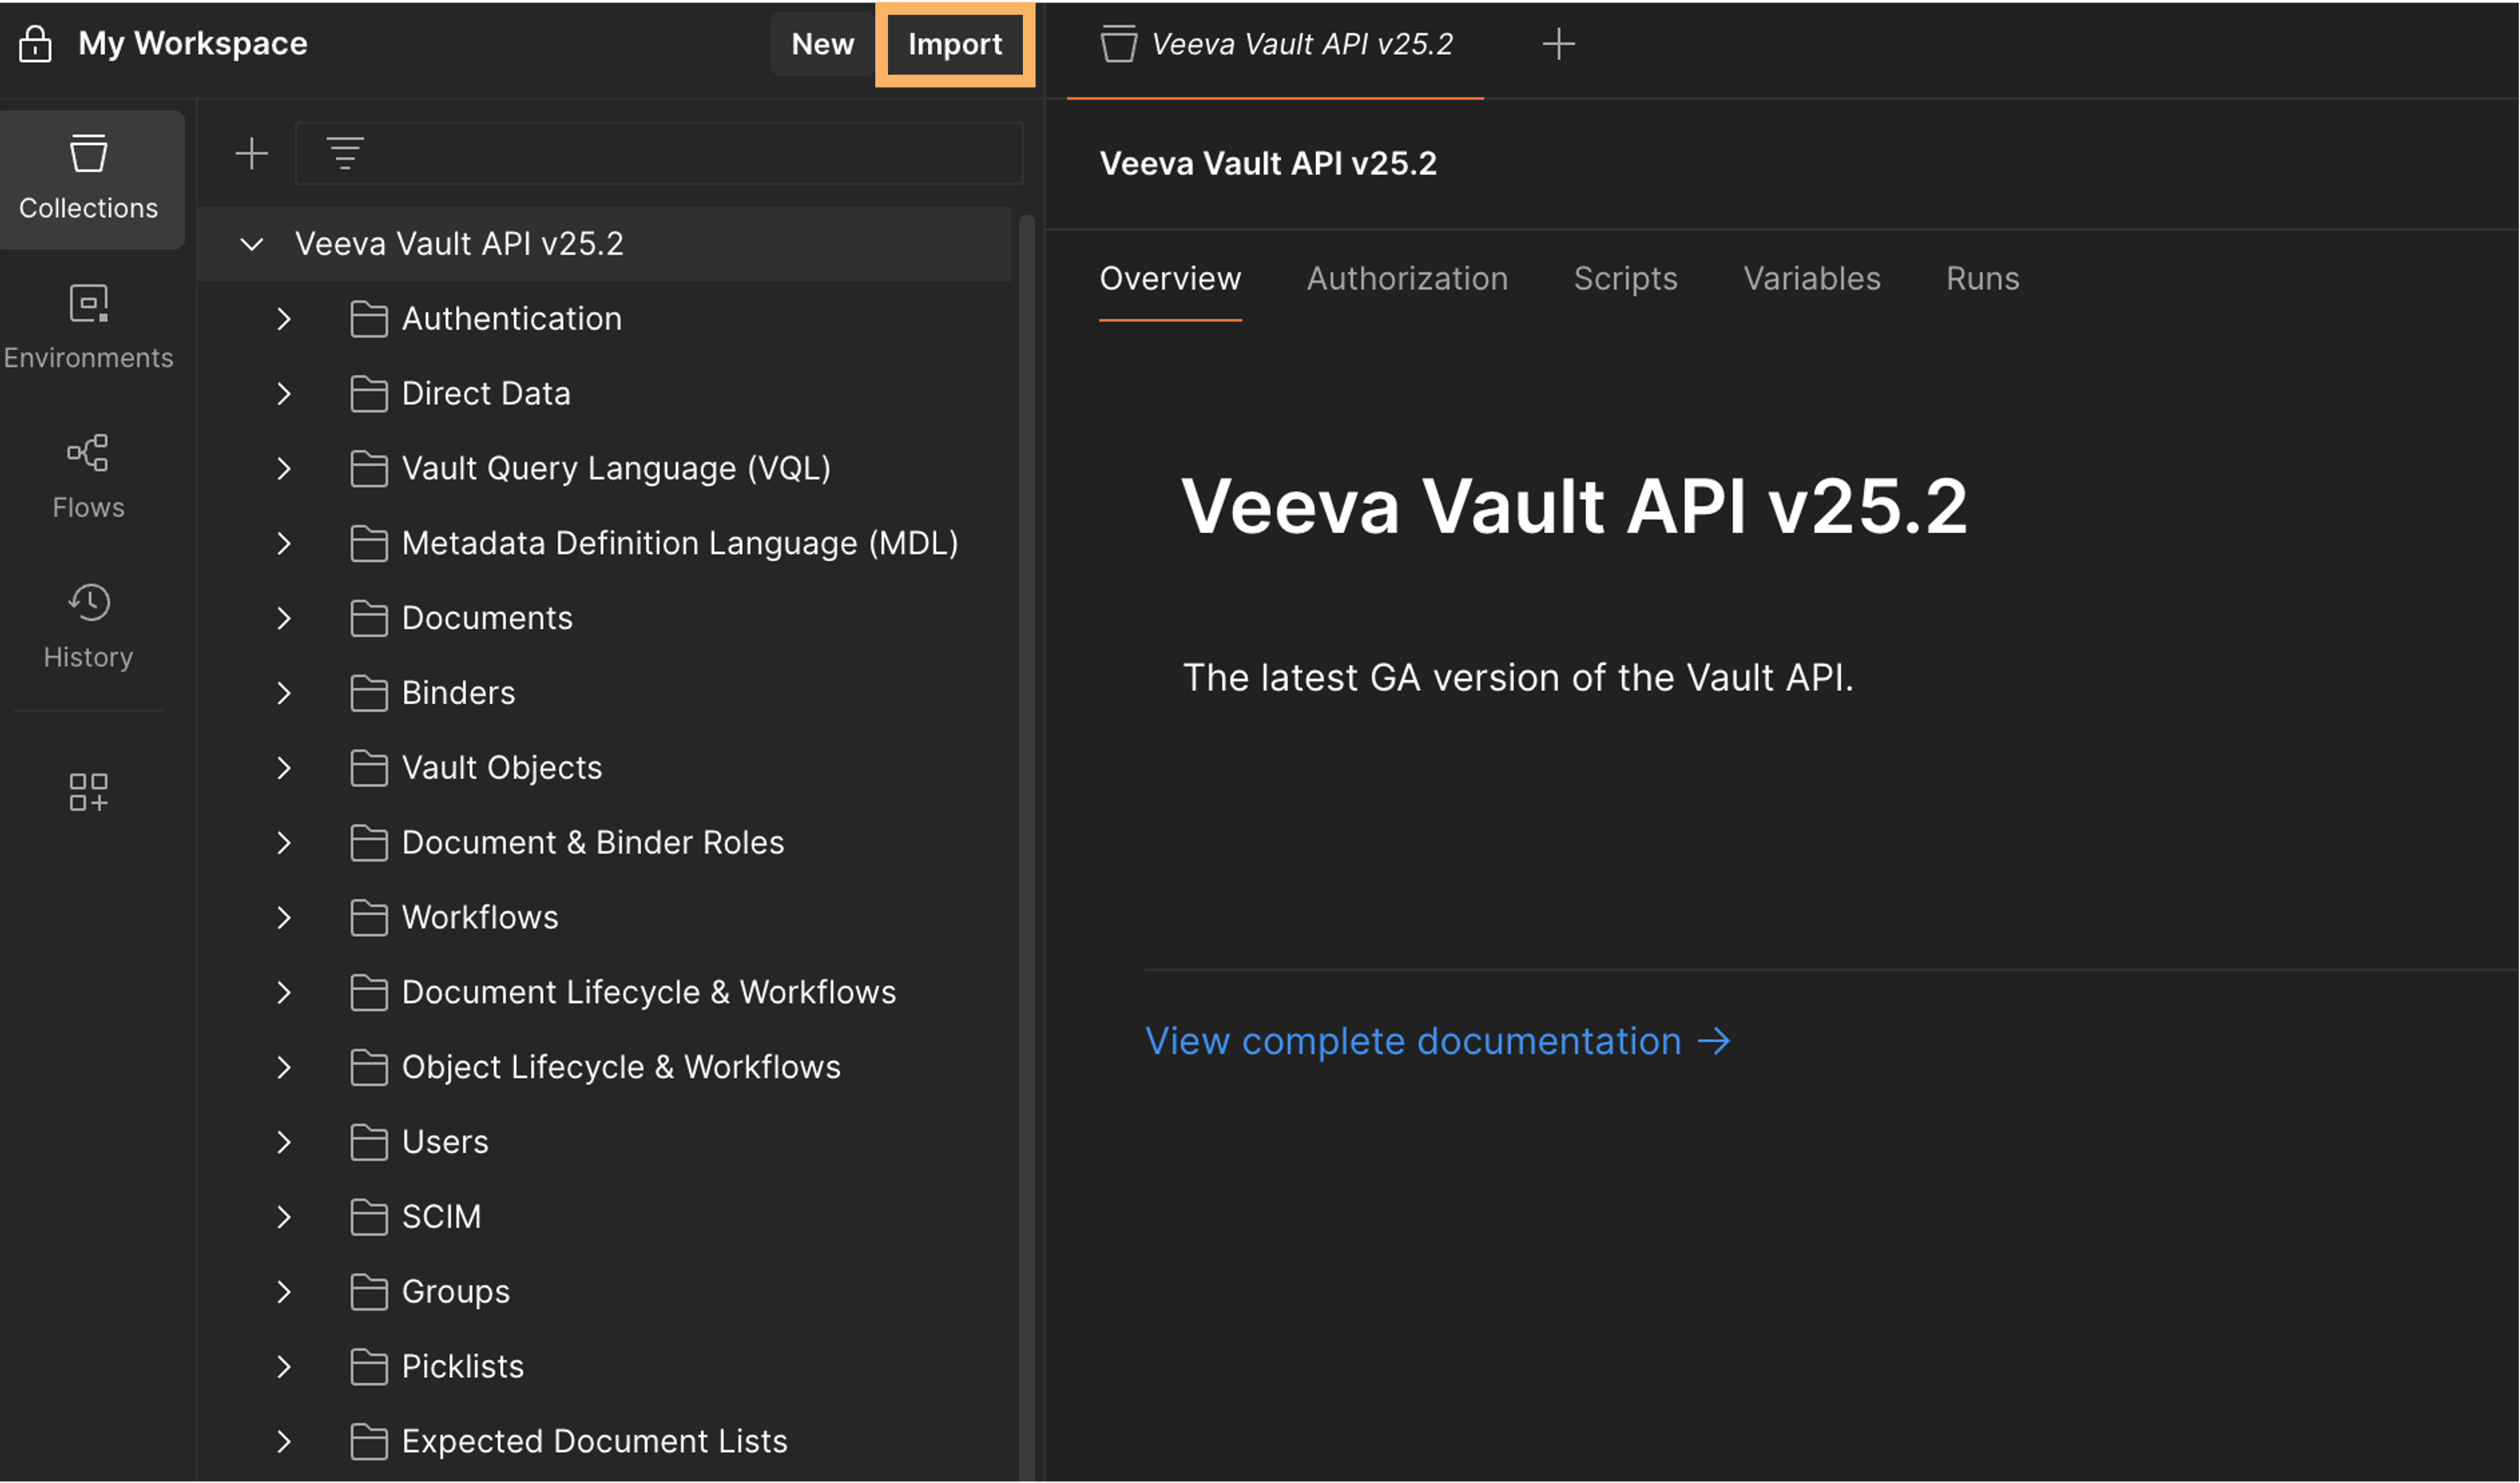Open the History sidebar panel
The width and height of the screenshot is (2520, 1483).
point(88,627)
